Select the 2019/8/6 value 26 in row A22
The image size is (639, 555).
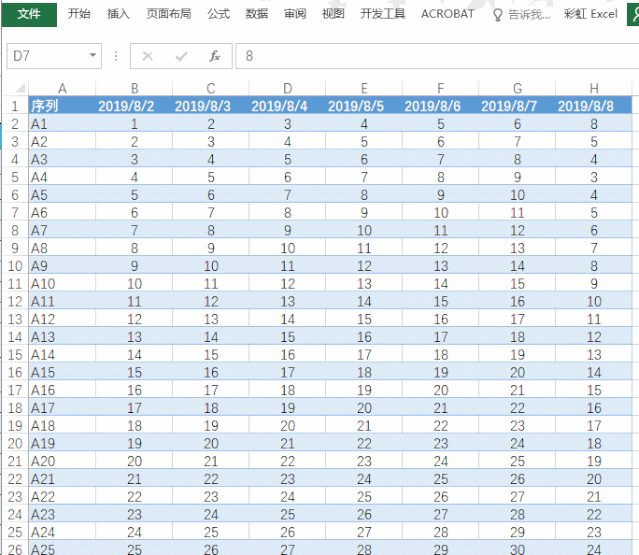pyautogui.click(x=441, y=497)
